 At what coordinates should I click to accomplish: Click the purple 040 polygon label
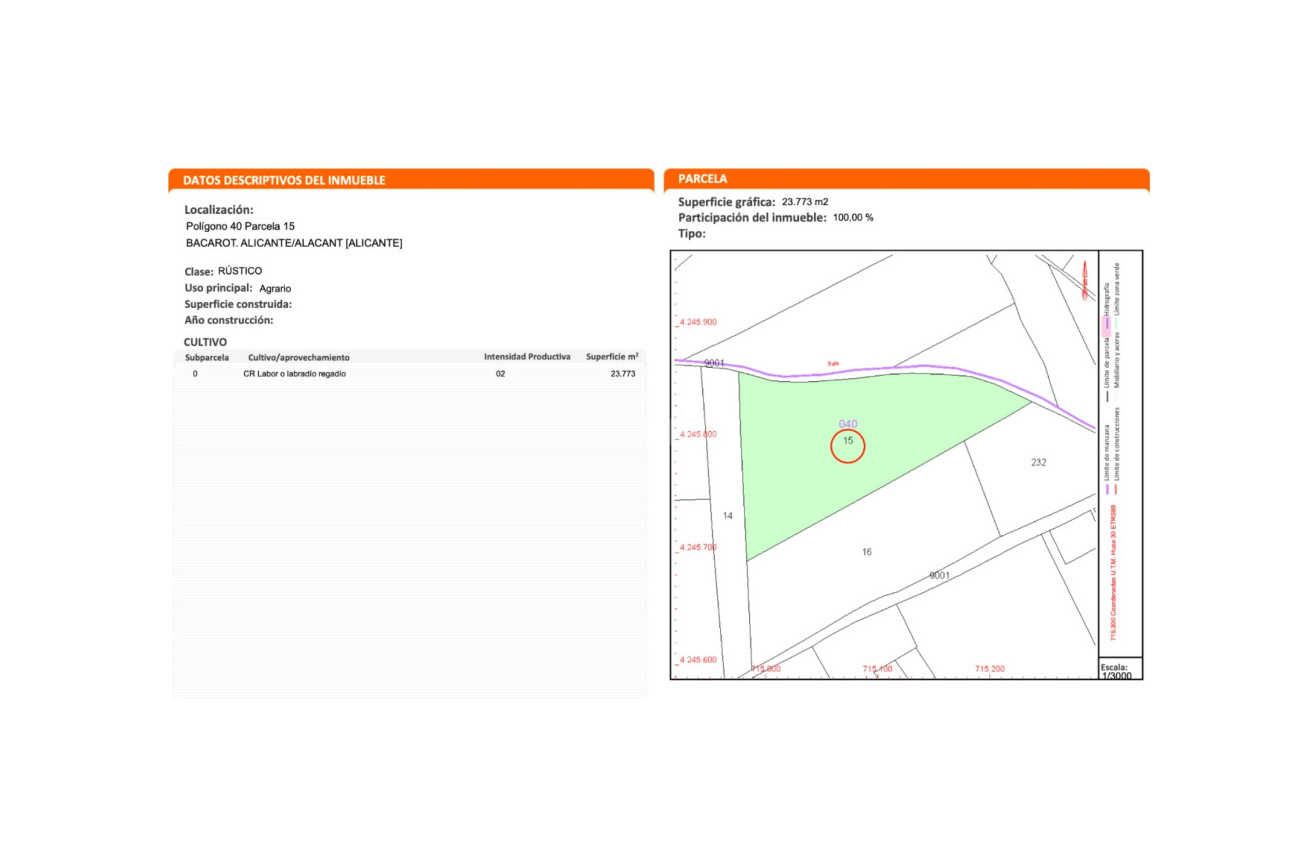(847, 424)
